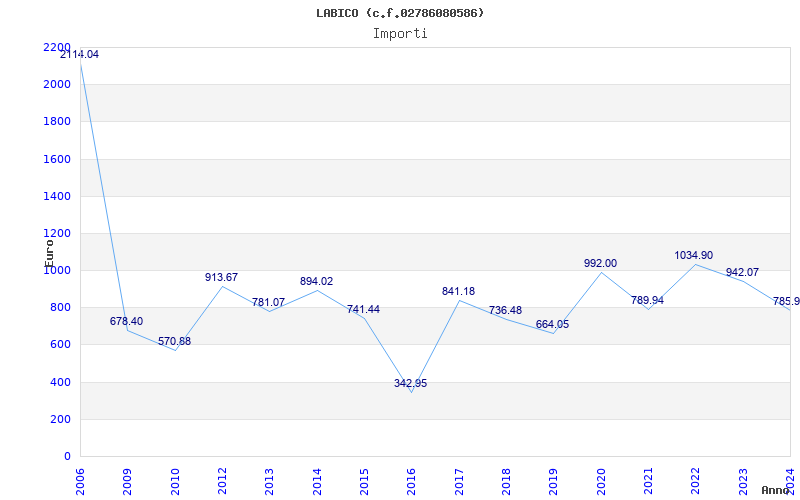800x500 pixels.
Task: Click the 2019 year tick label
Action: pyautogui.click(x=554, y=482)
